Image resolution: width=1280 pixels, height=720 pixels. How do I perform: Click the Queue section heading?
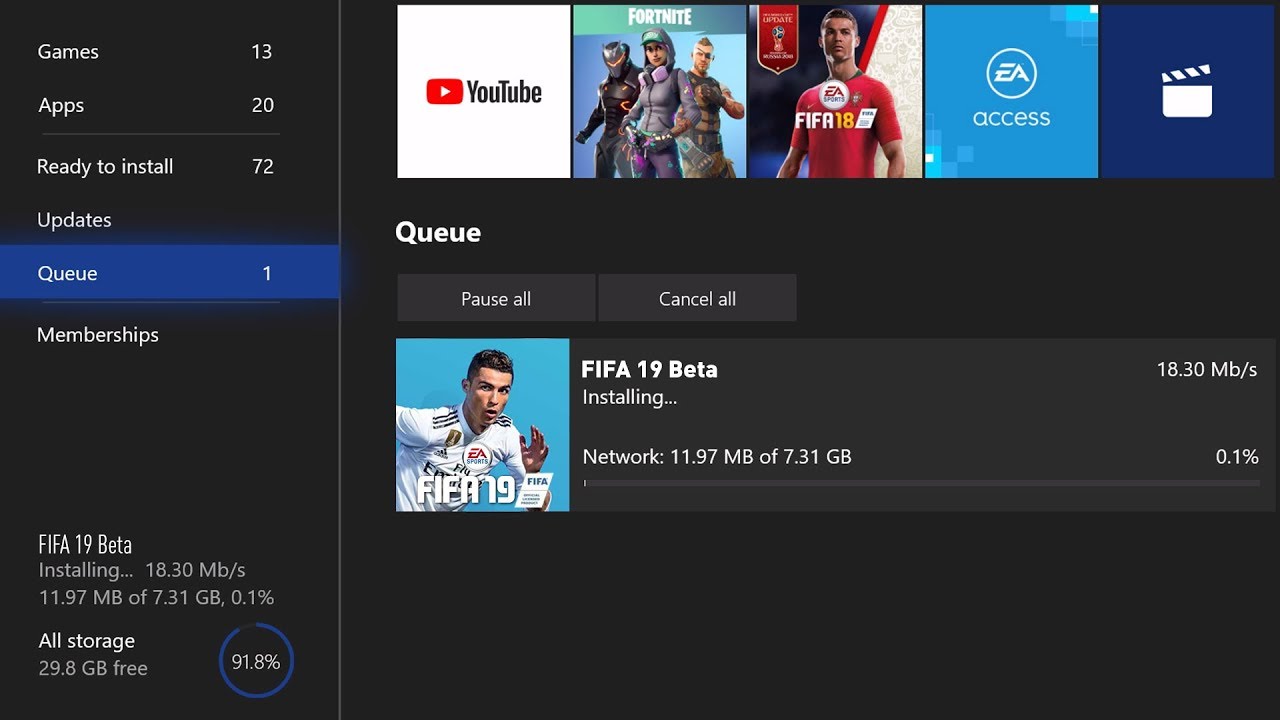(438, 233)
